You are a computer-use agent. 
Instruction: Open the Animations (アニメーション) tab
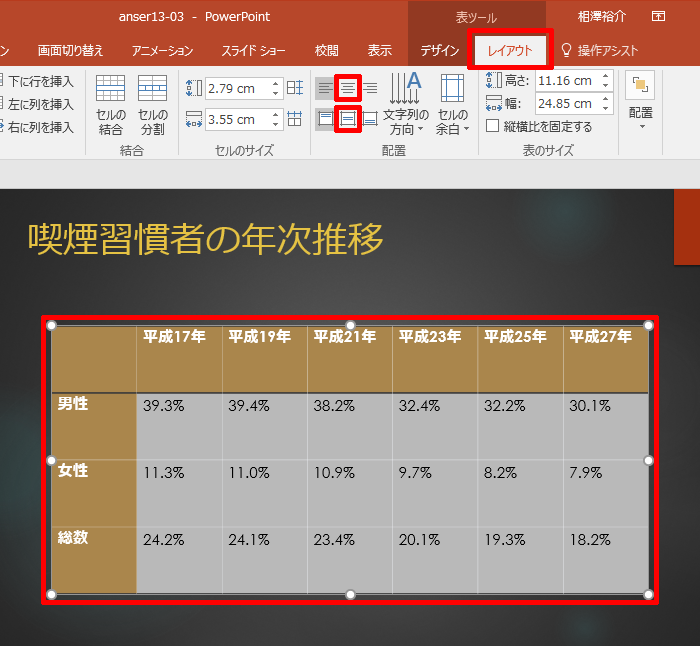click(x=162, y=50)
